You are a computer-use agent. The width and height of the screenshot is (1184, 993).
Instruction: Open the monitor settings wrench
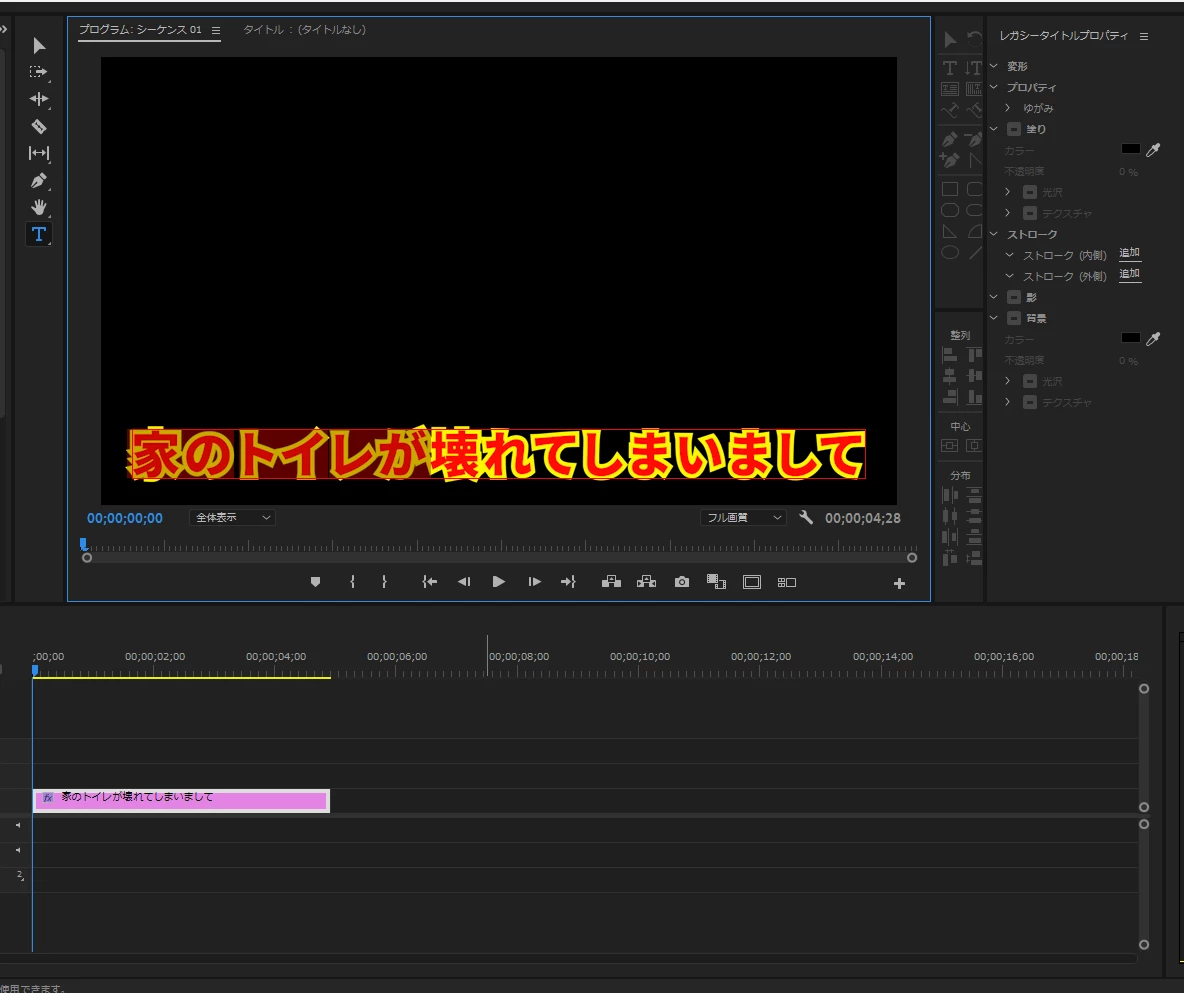coord(806,517)
